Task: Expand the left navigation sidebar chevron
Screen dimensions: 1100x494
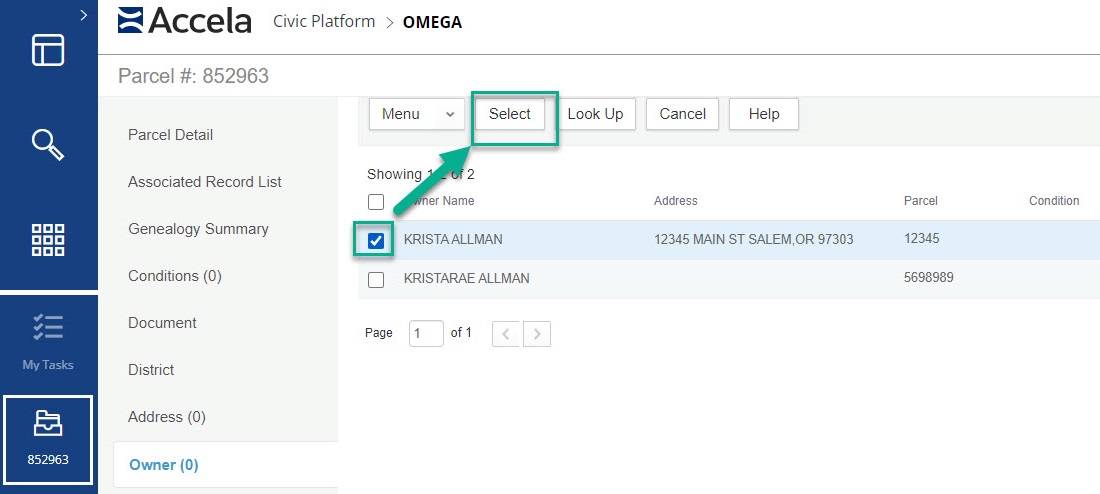Action: (x=83, y=15)
